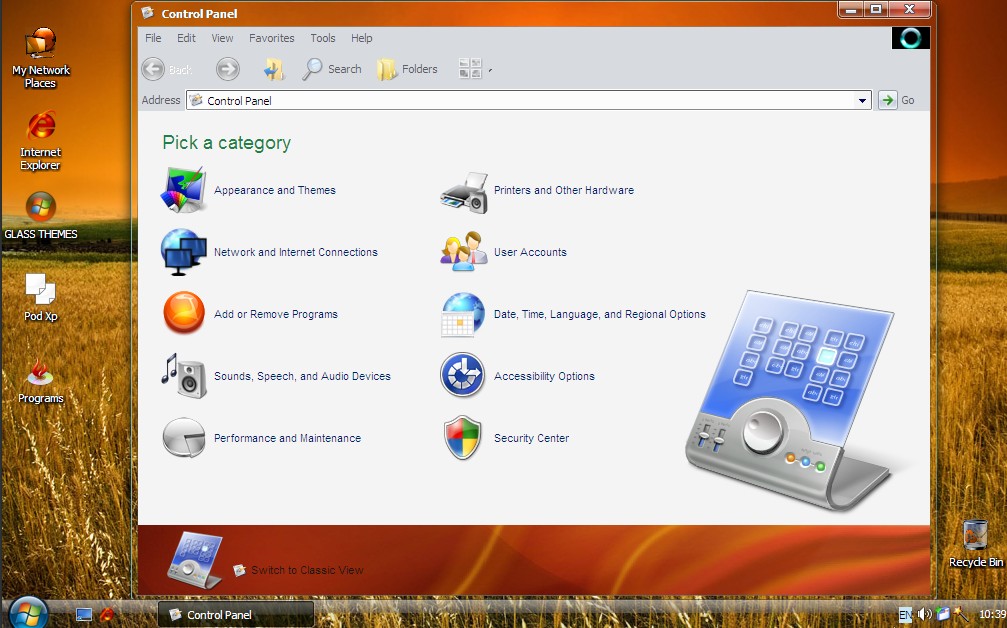Click the Accessibility Options blue icon
The image size is (1007, 628).
(x=462, y=375)
